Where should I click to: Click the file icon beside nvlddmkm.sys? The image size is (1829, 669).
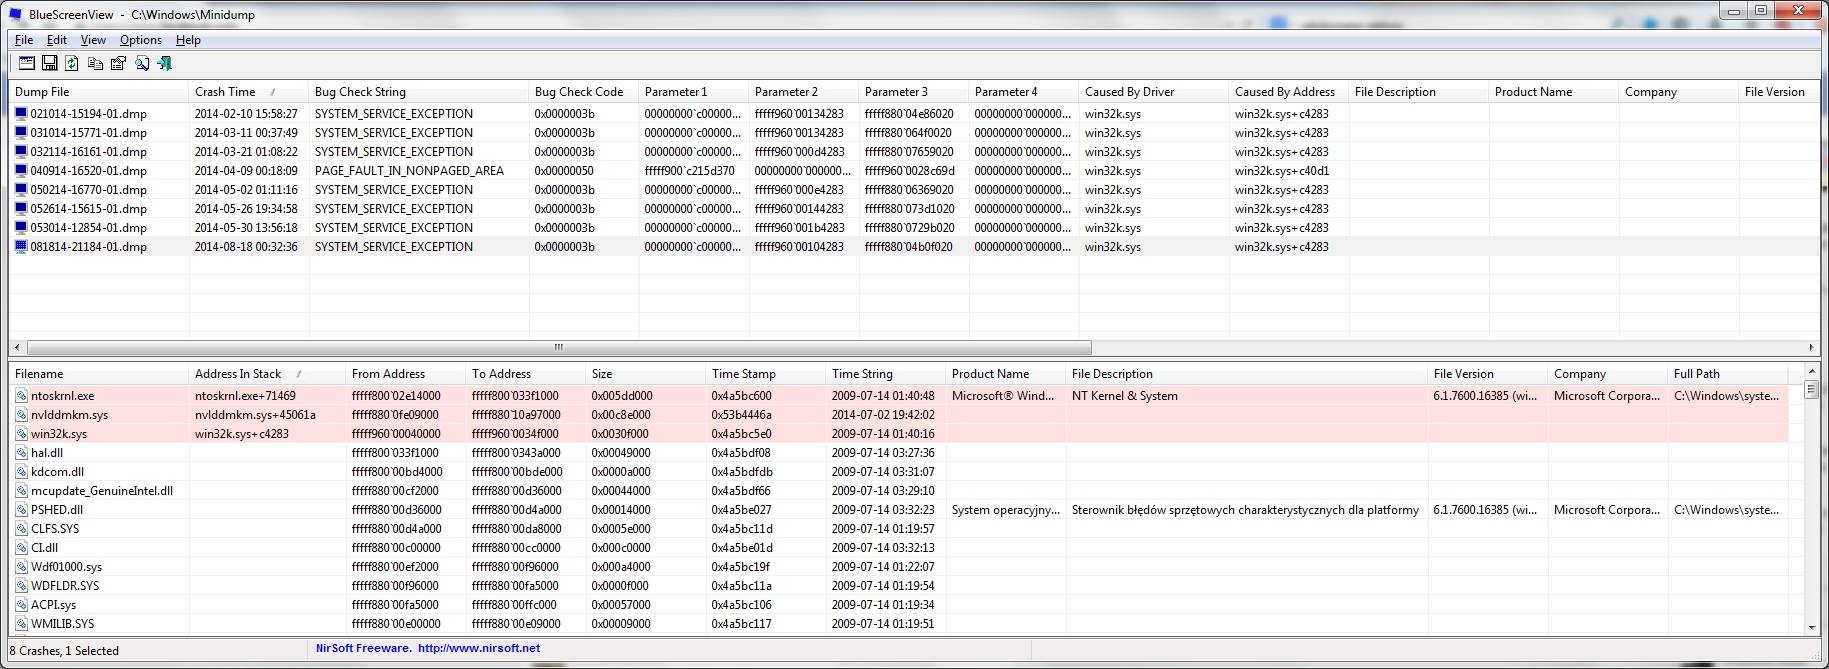tap(21, 415)
